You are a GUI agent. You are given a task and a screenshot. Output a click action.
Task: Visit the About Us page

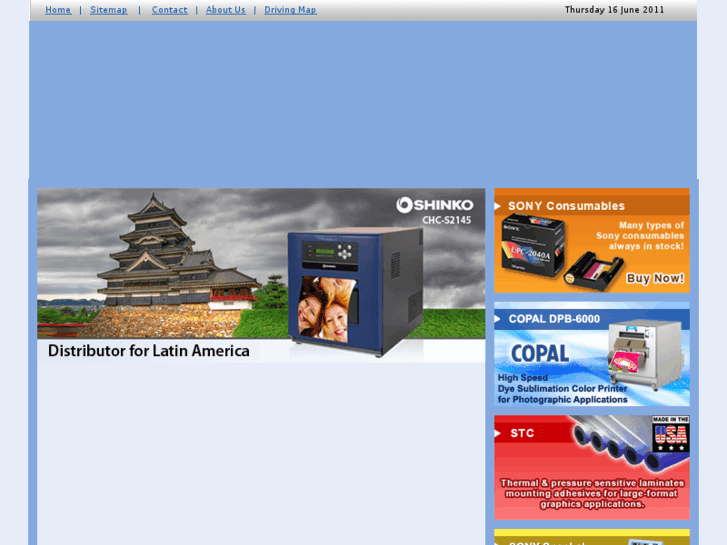(x=226, y=10)
